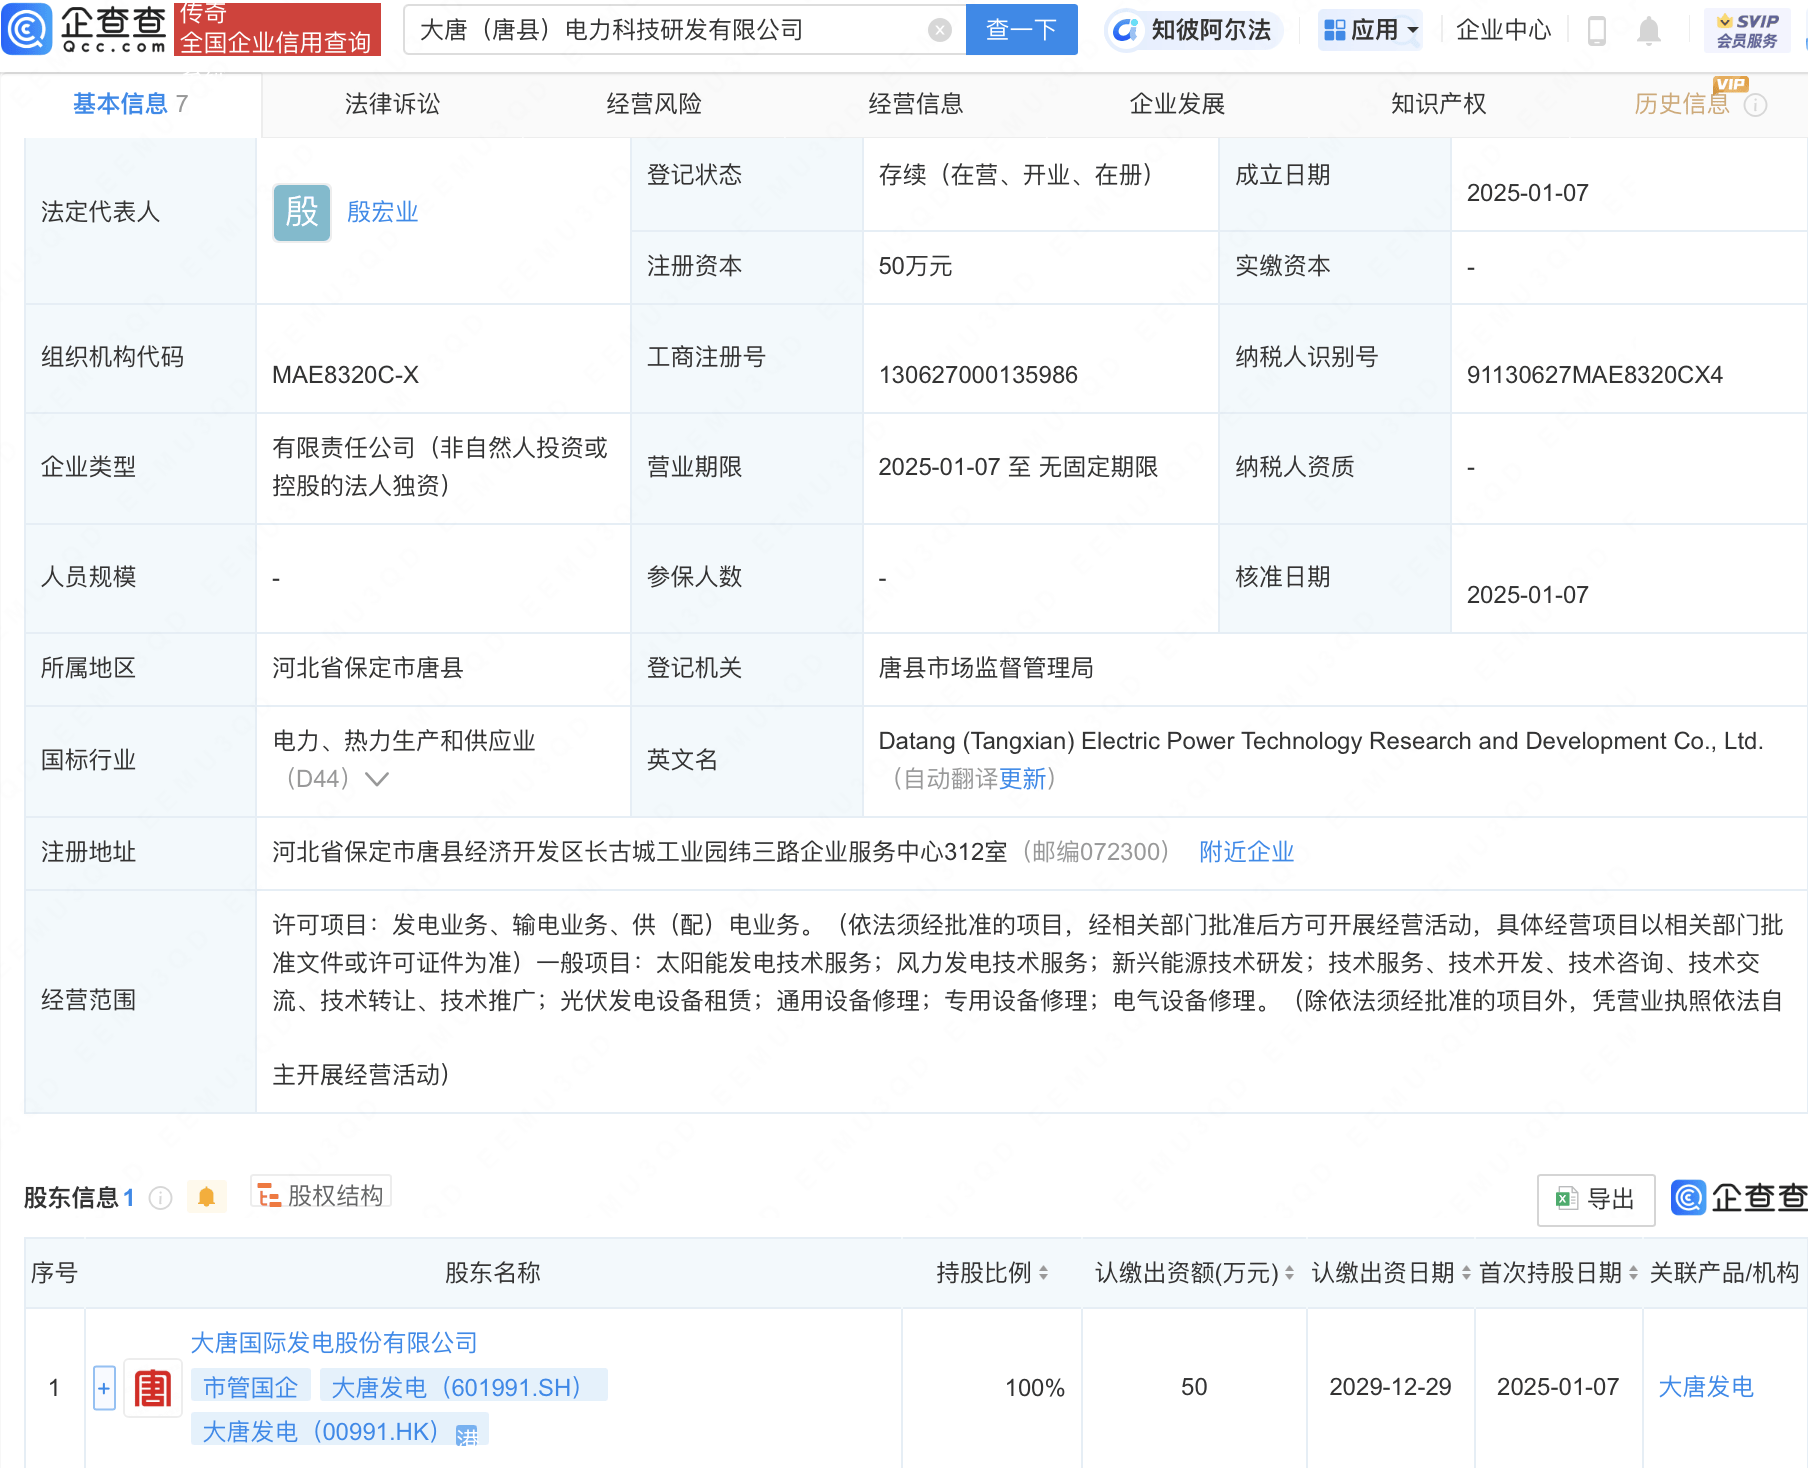Click the 知彼阿尔法 icon
Image resolution: width=1808 pixels, height=1468 pixels.
tap(1126, 30)
